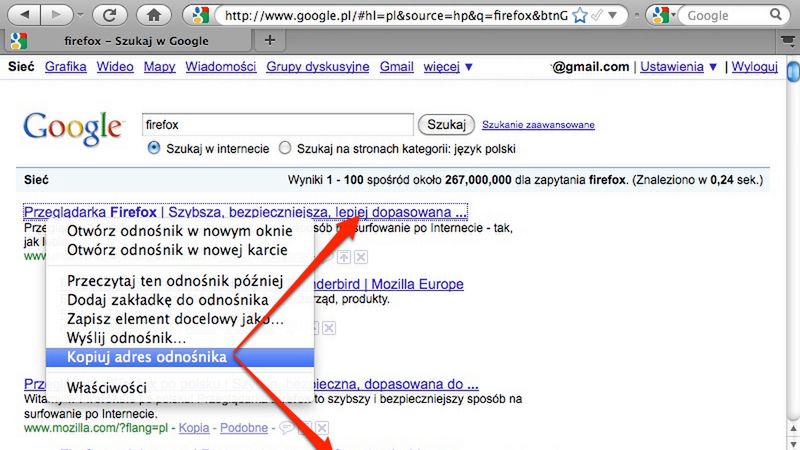The image size is (800, 450).
Task: Show all tabs list icon at tab bar end
Action: tap(788, 40)
